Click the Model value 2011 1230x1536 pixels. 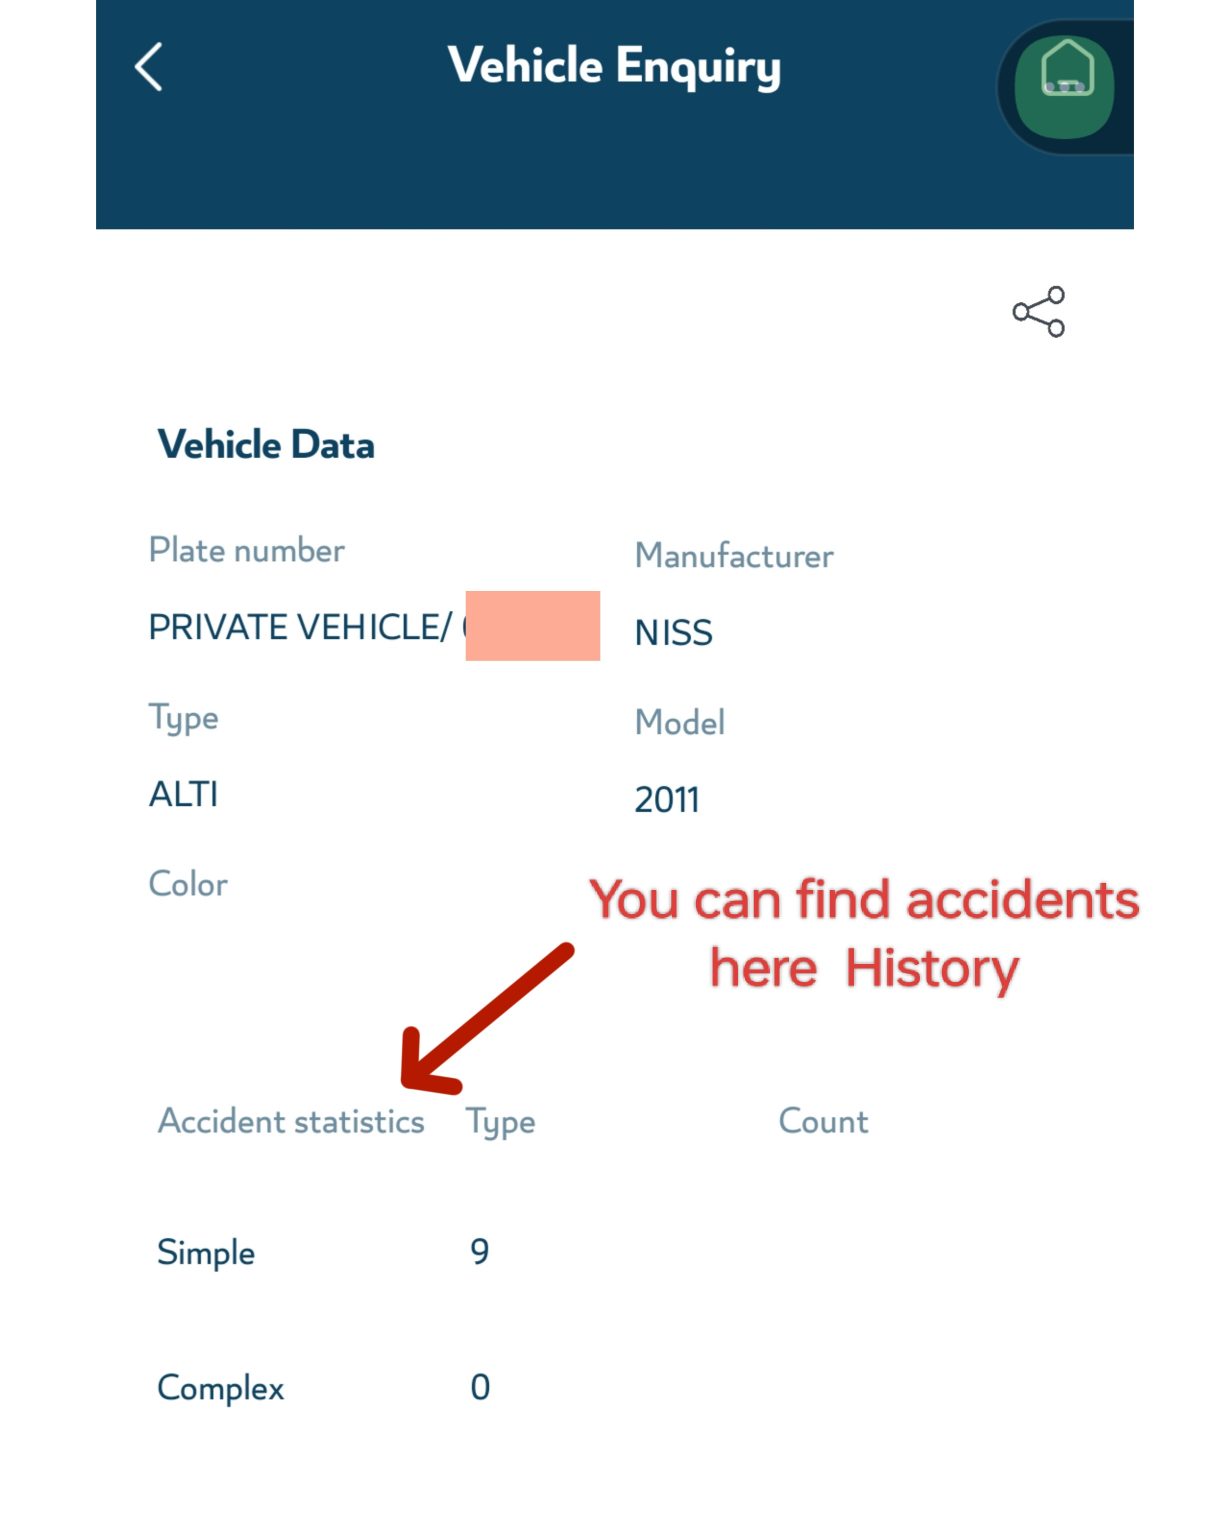tap(668, 798)
